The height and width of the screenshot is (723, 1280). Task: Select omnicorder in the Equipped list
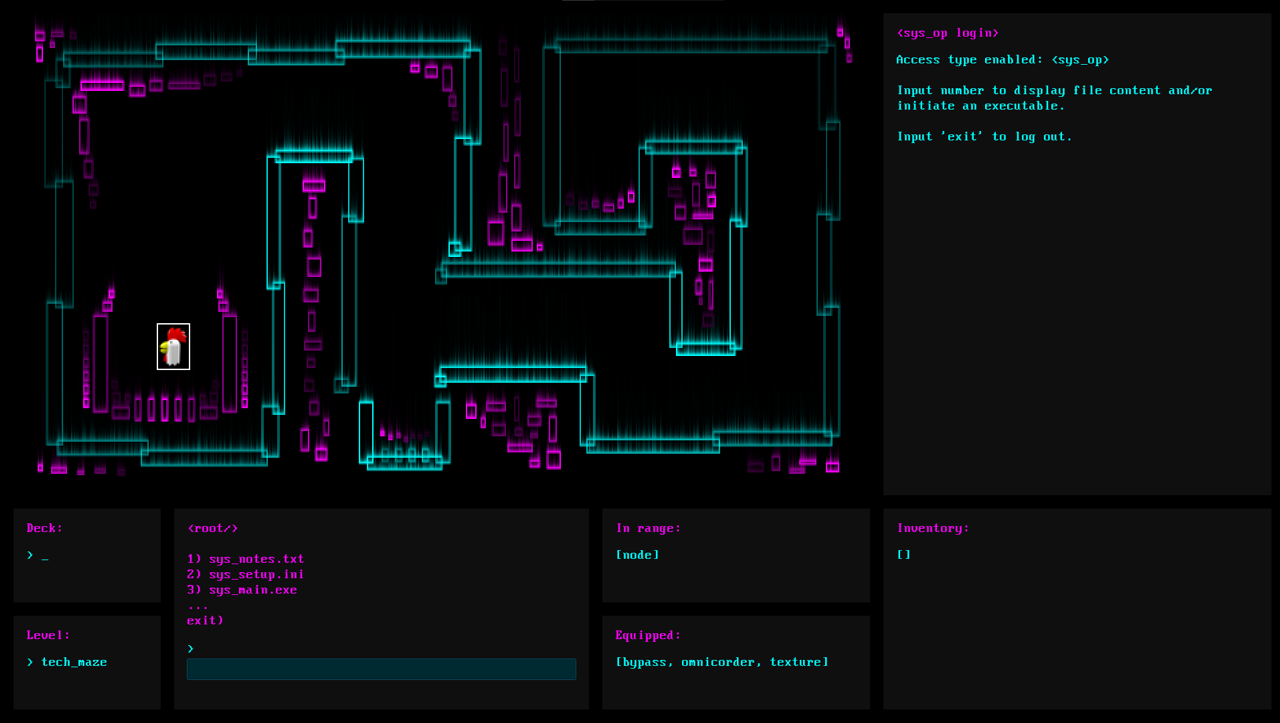coord(717,662)
